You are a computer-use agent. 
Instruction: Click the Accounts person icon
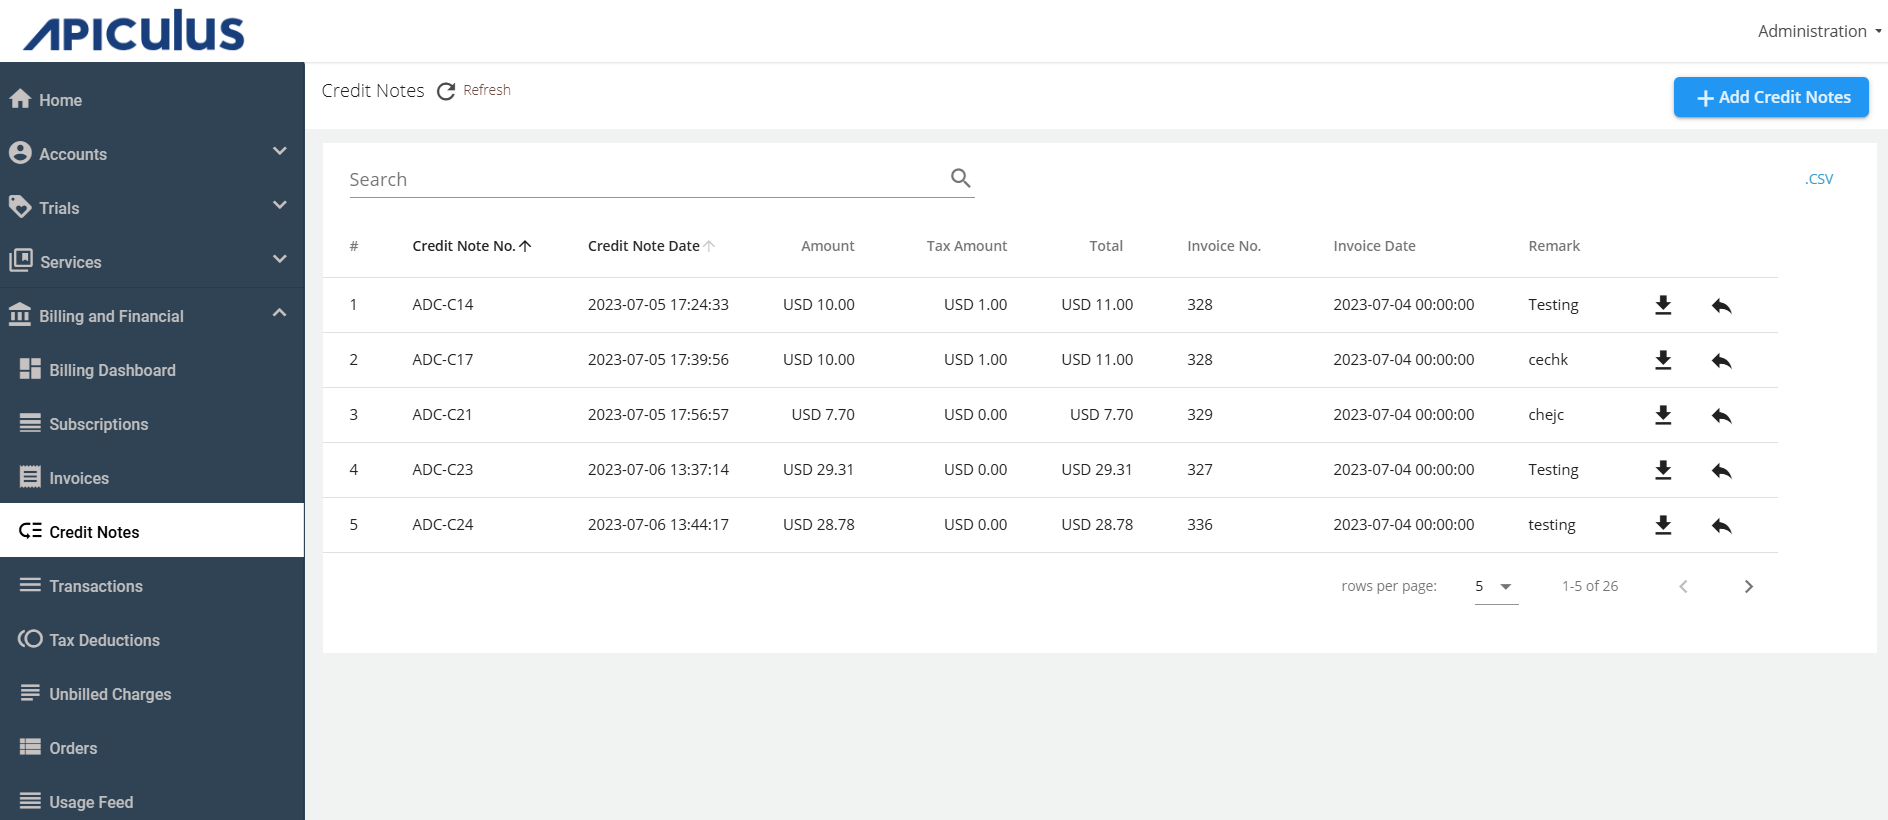point(20,153)
